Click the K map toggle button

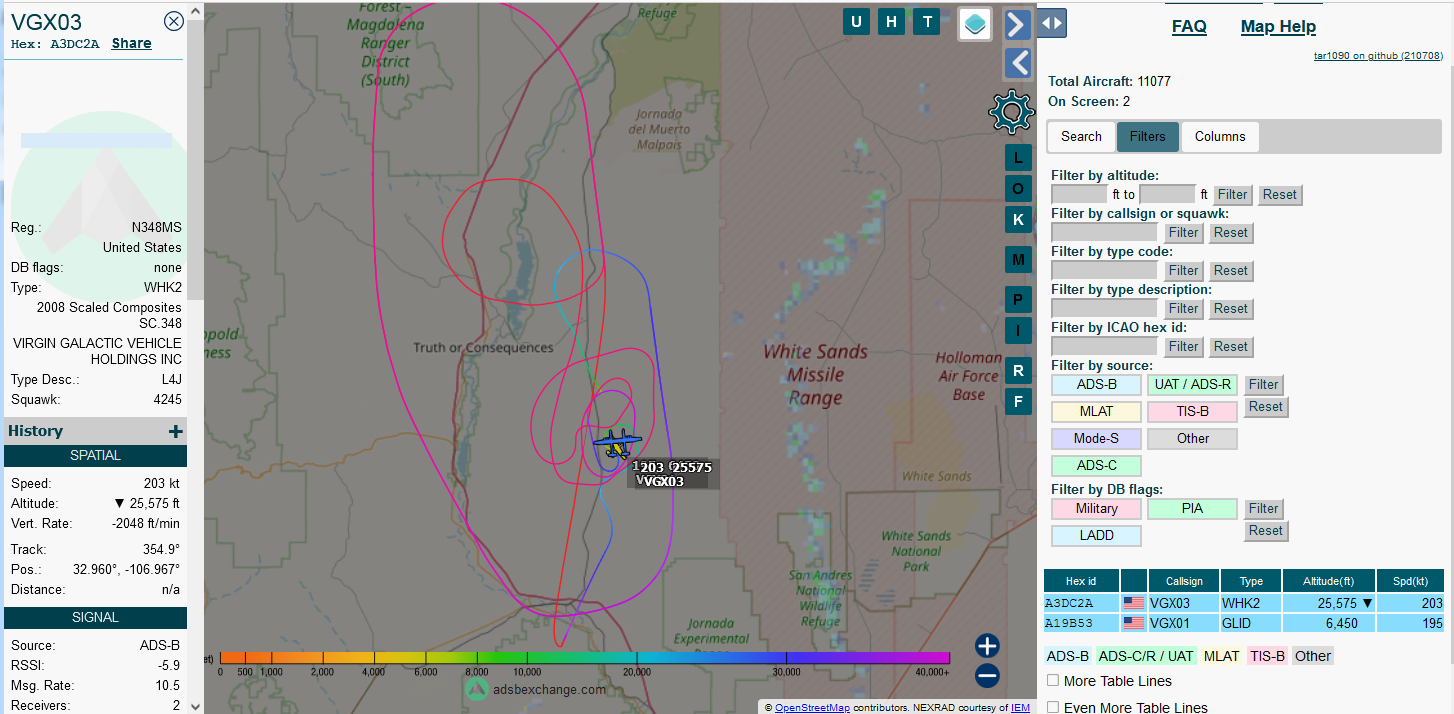pos(1018,220)
